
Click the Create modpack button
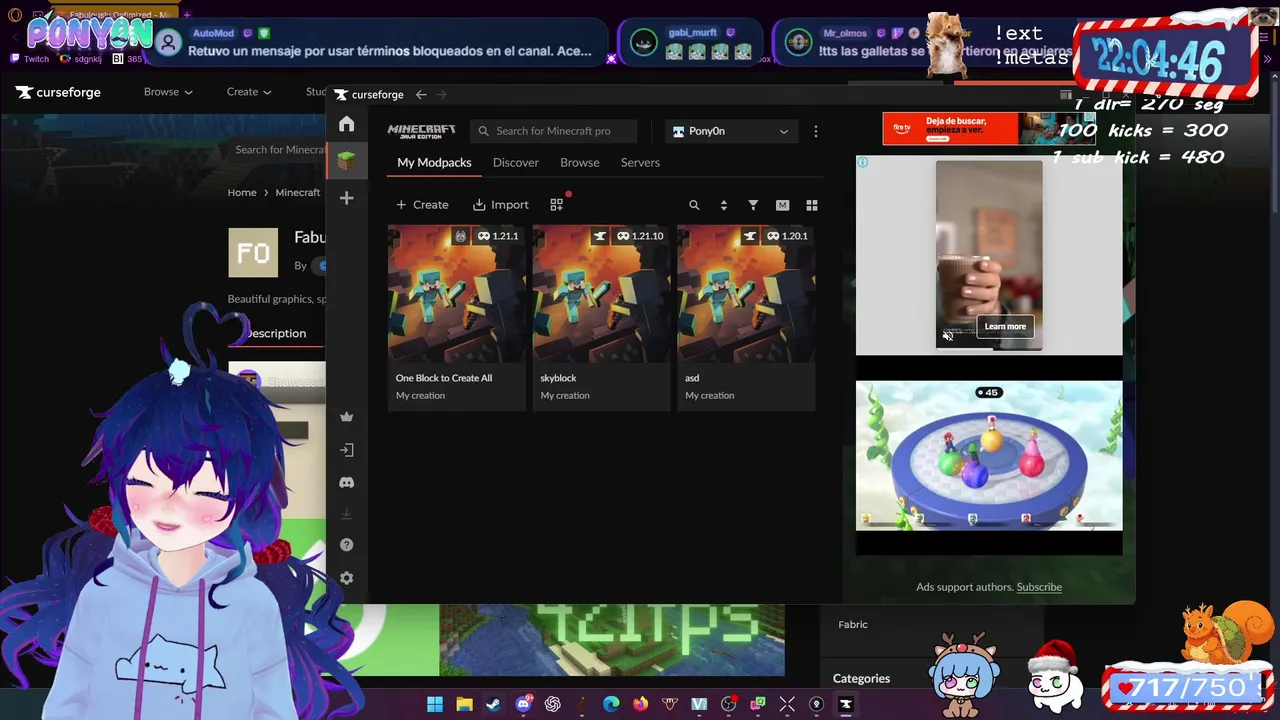(422, 204)
